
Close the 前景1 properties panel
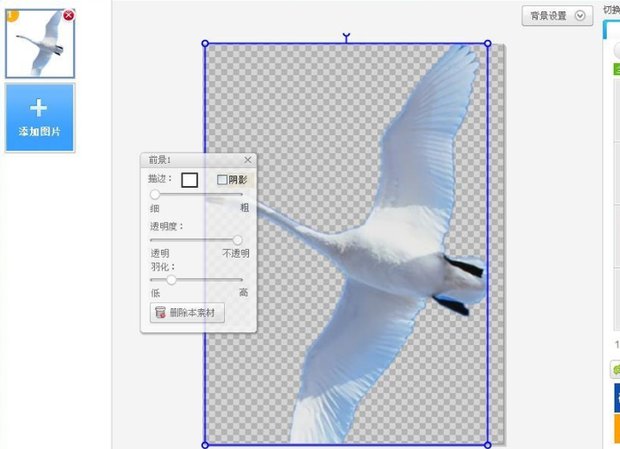(x=248, y=160)
